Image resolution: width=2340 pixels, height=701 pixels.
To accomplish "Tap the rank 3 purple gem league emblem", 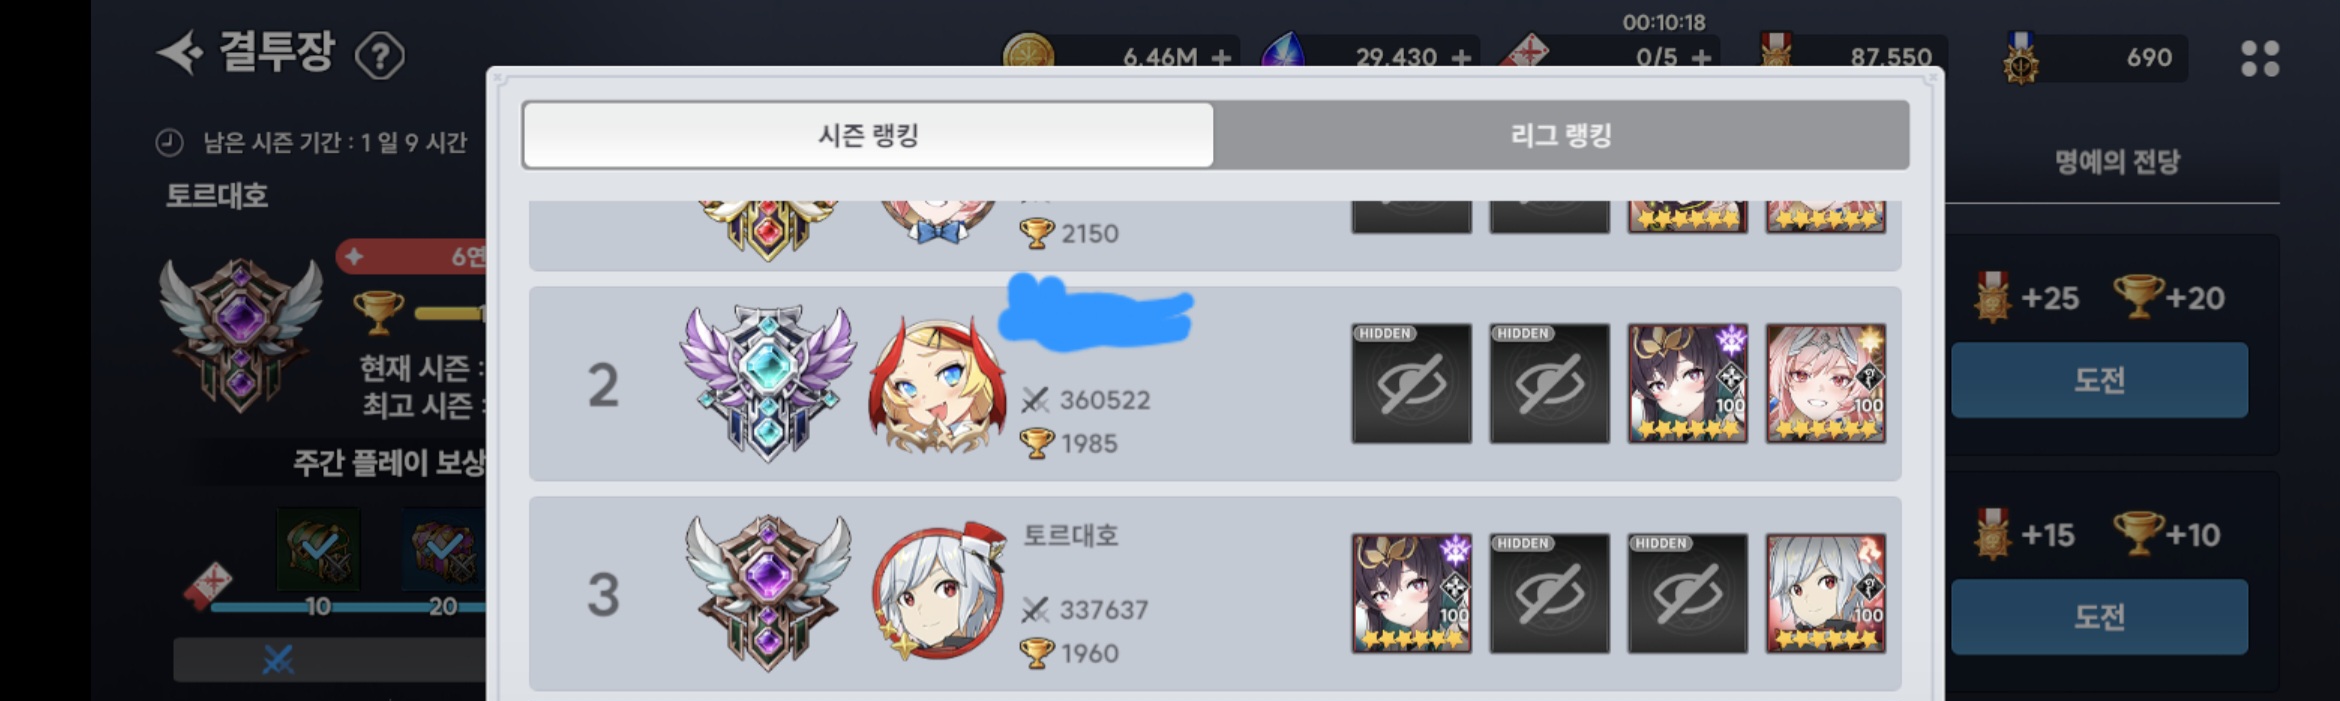I will coord(768,593).
